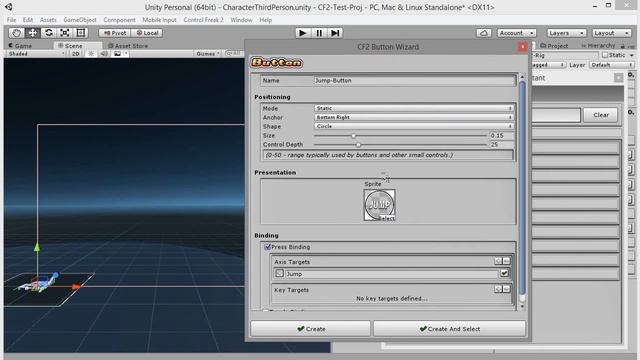Switch to the Hierarchy tab
The image size is (640, 360).
coord(598,46)
